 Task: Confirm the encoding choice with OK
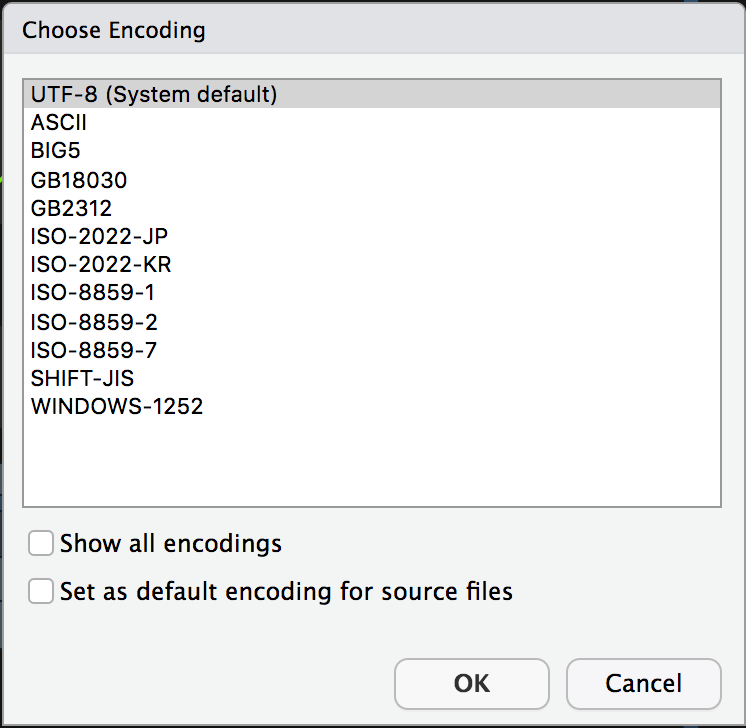click(x=472, y=684)
